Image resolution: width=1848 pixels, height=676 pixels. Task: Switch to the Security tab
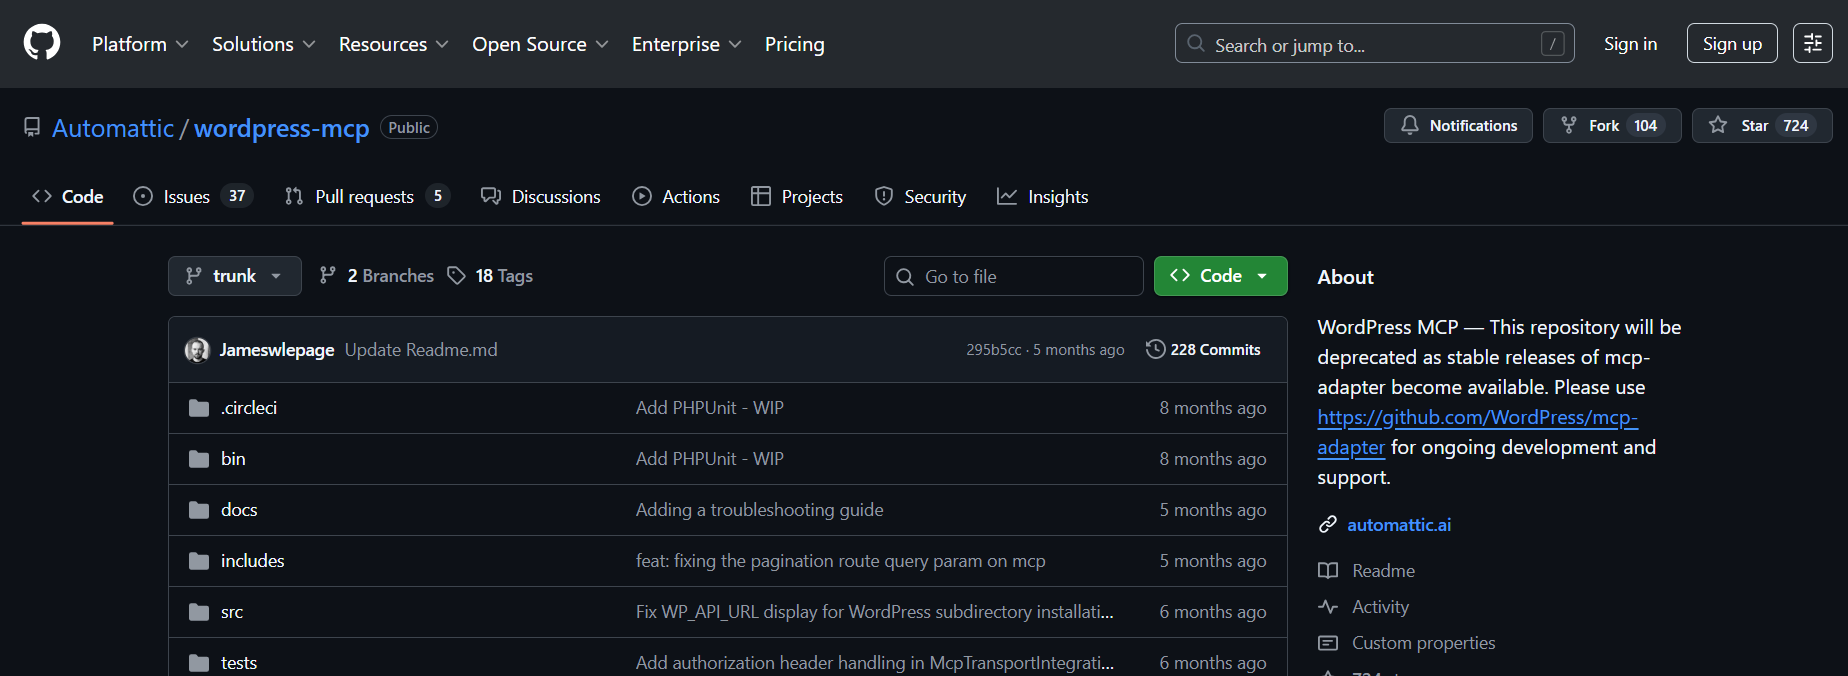coord(920,197)
